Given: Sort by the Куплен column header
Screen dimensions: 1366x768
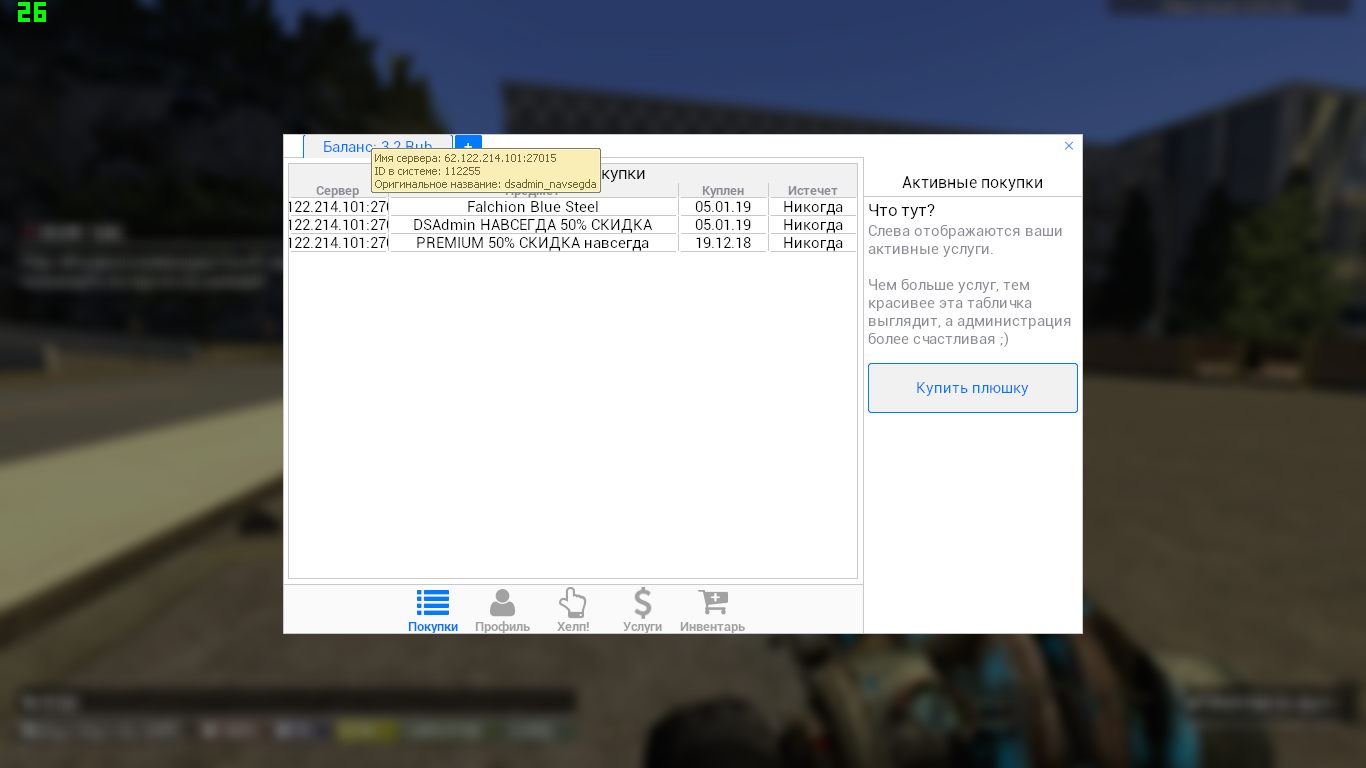Looking at the screenshot, I should (x=722, y=190).
